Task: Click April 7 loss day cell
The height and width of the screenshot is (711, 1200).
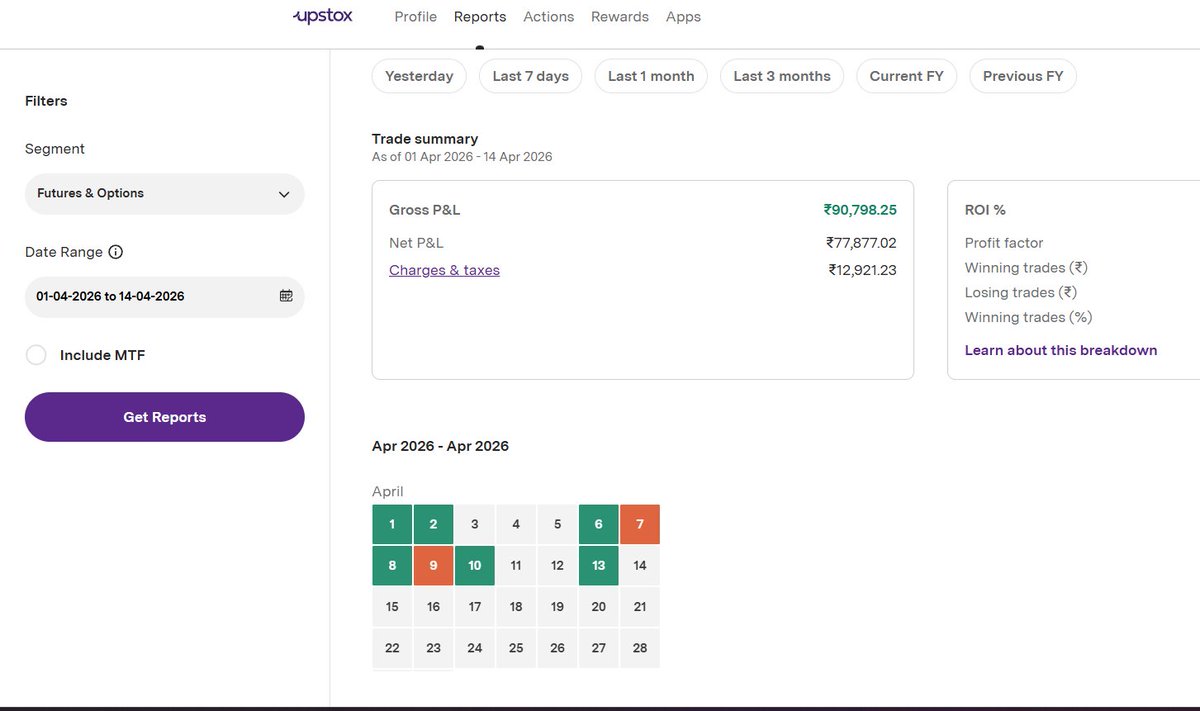Action: (x=640, y=524)
